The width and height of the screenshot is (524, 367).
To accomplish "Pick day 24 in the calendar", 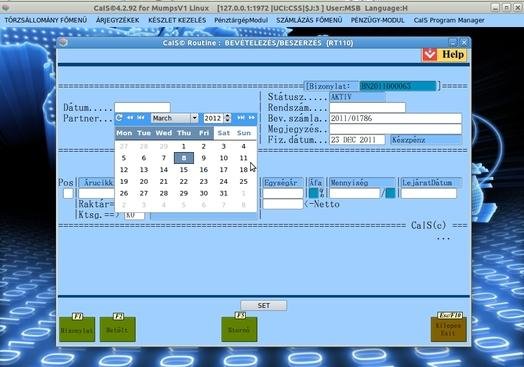I will 224,181.
